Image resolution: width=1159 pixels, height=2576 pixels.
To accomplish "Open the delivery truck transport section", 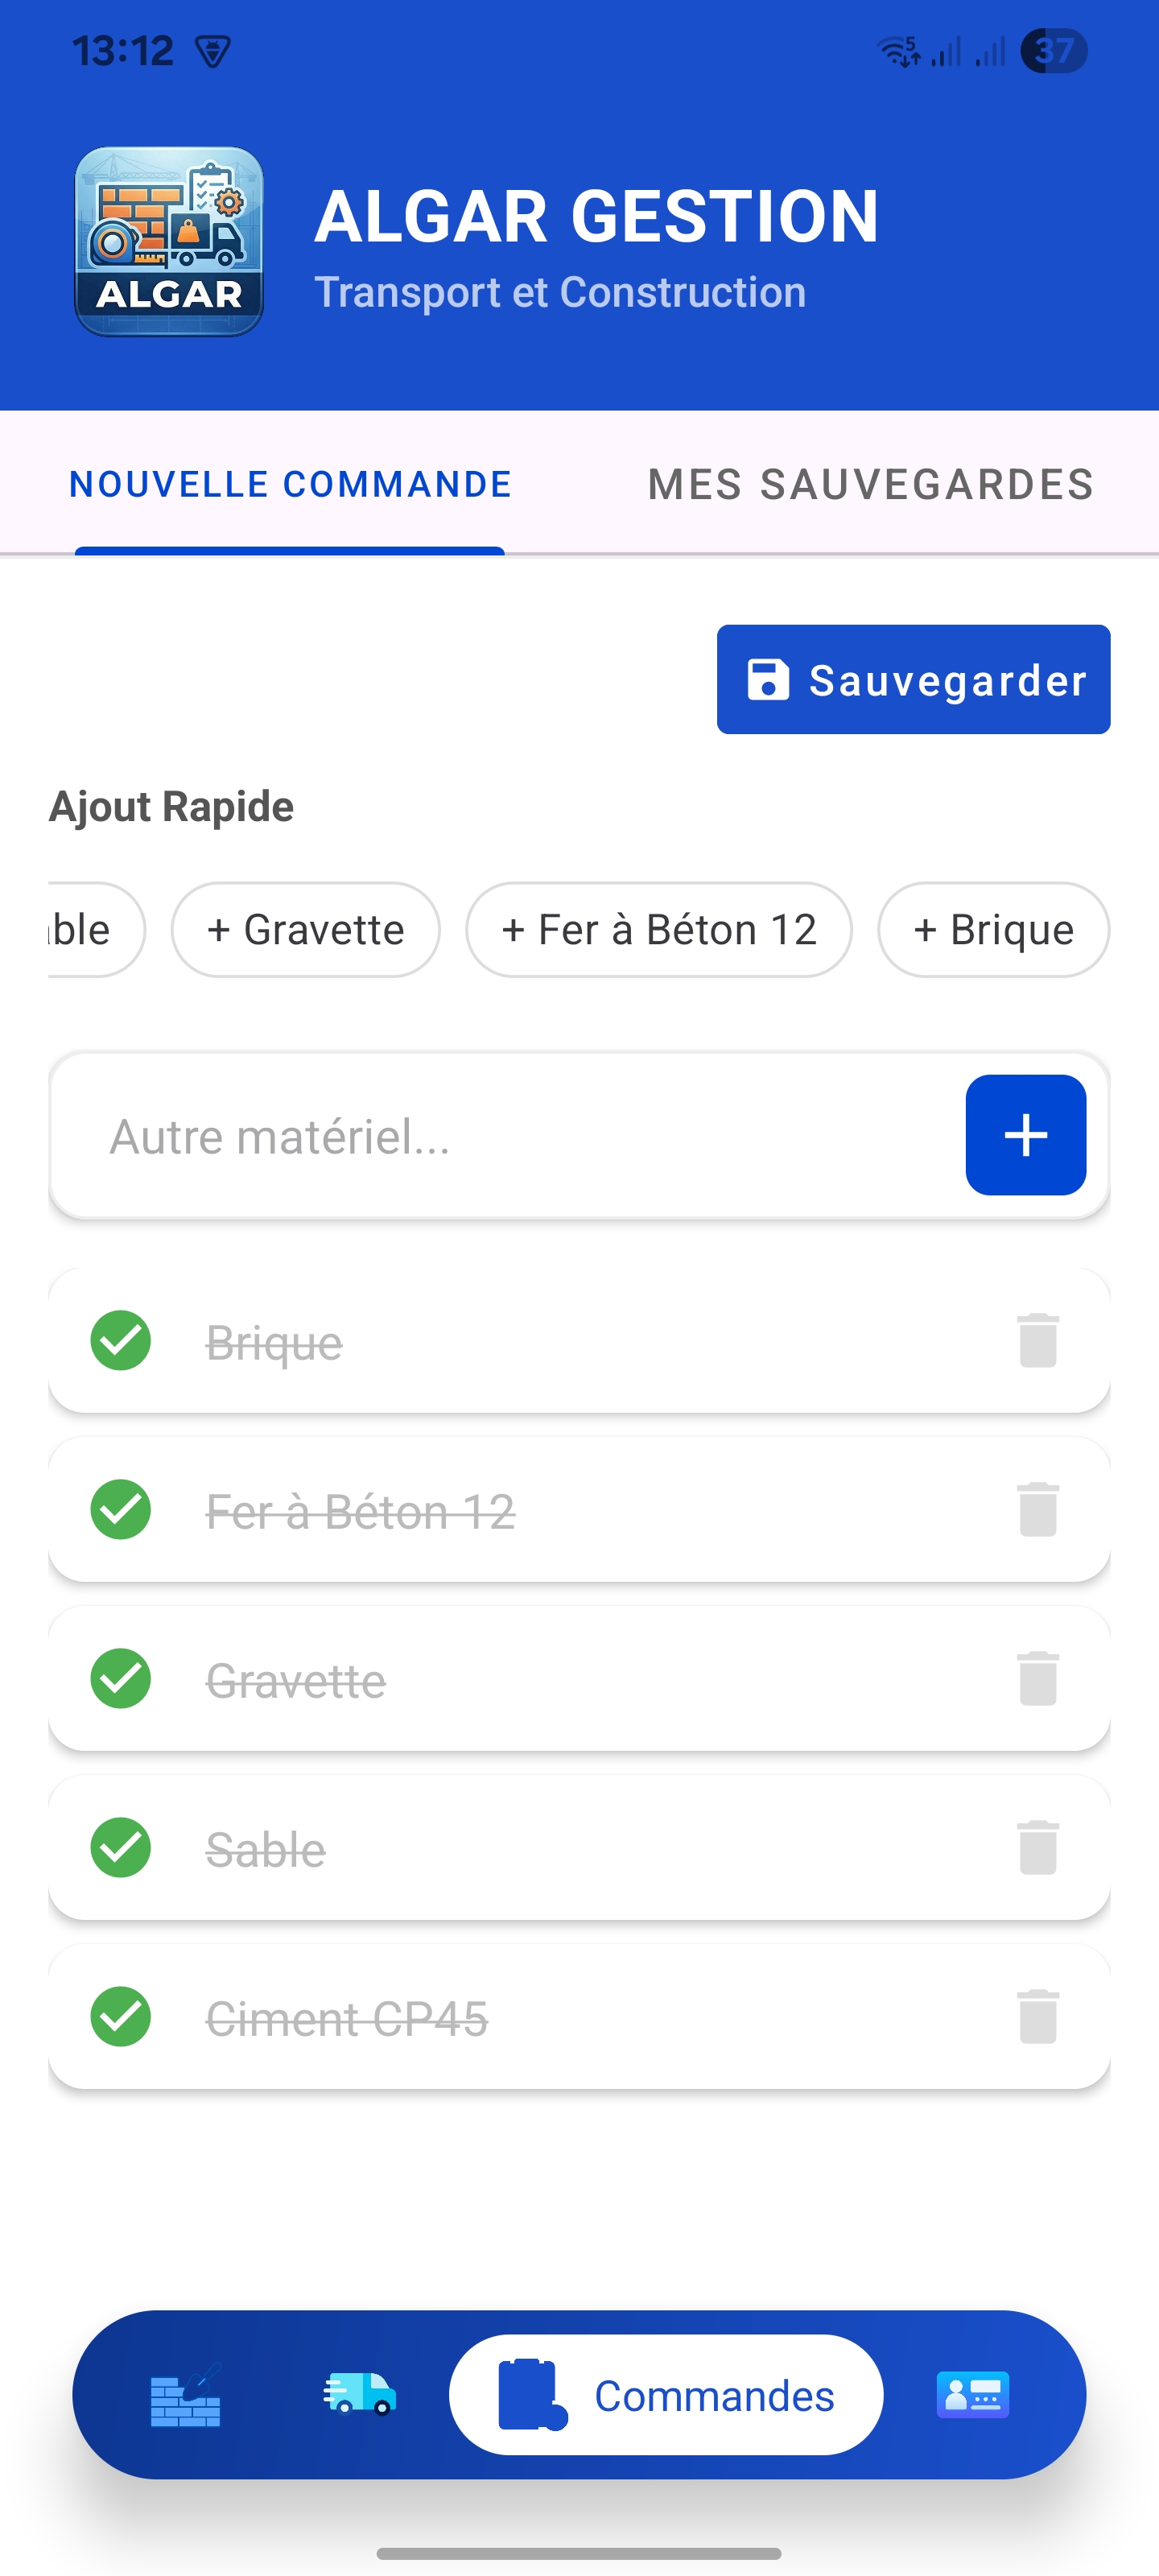I will click(360, 2395).
